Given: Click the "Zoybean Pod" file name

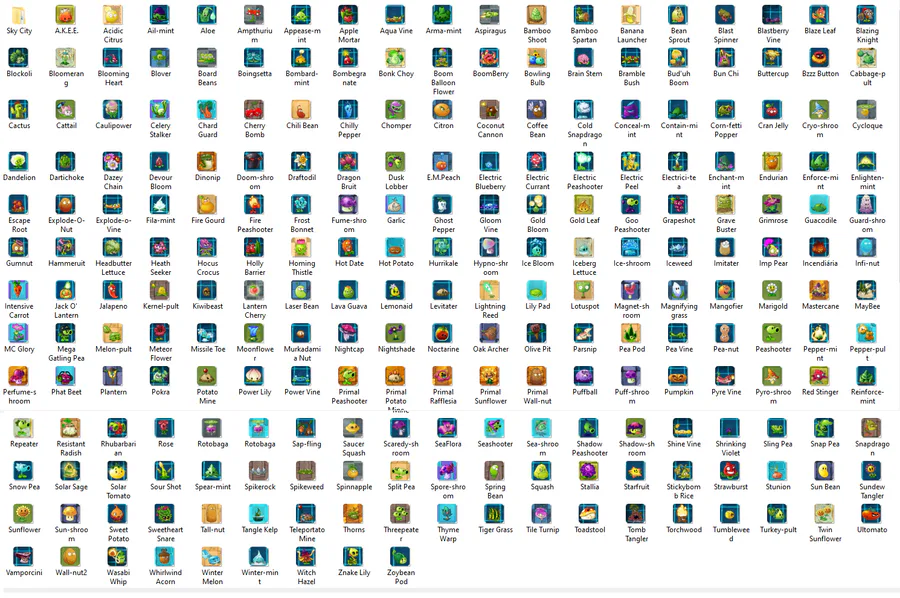Looking at the screenshot, I should pyautogui.click(x=401, y=577).
